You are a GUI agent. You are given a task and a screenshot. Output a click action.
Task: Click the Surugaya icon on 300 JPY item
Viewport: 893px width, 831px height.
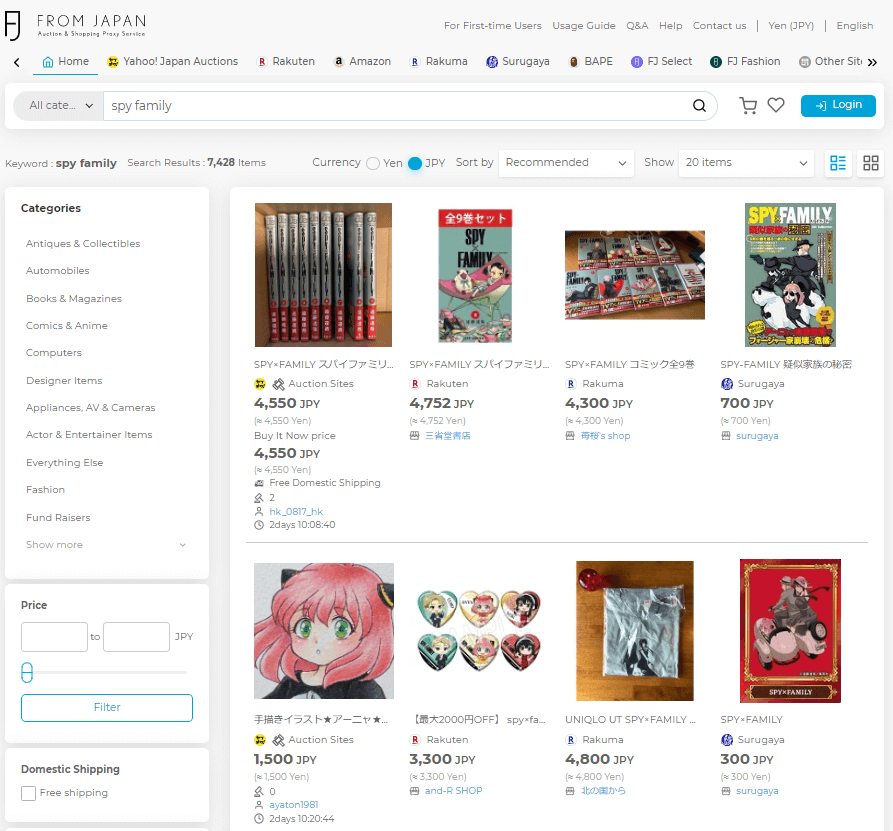click(727, 740)
